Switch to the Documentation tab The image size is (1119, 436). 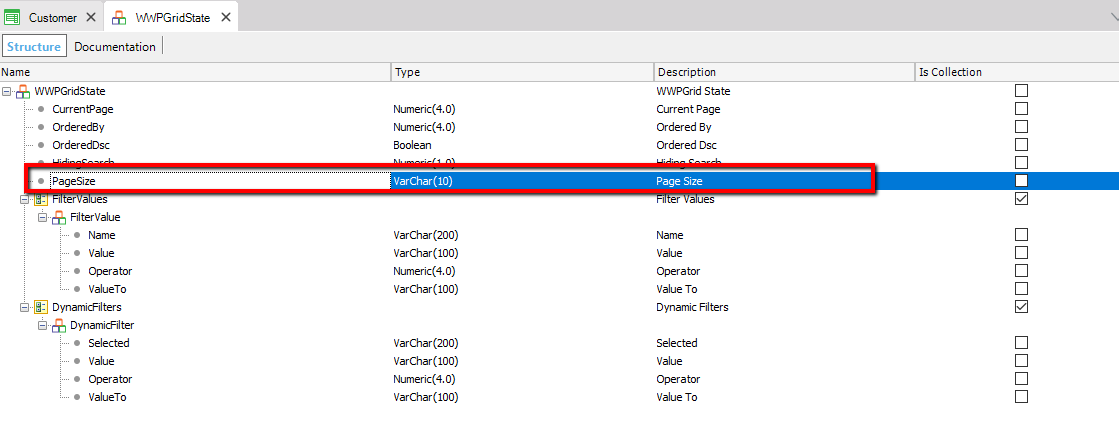115,47
